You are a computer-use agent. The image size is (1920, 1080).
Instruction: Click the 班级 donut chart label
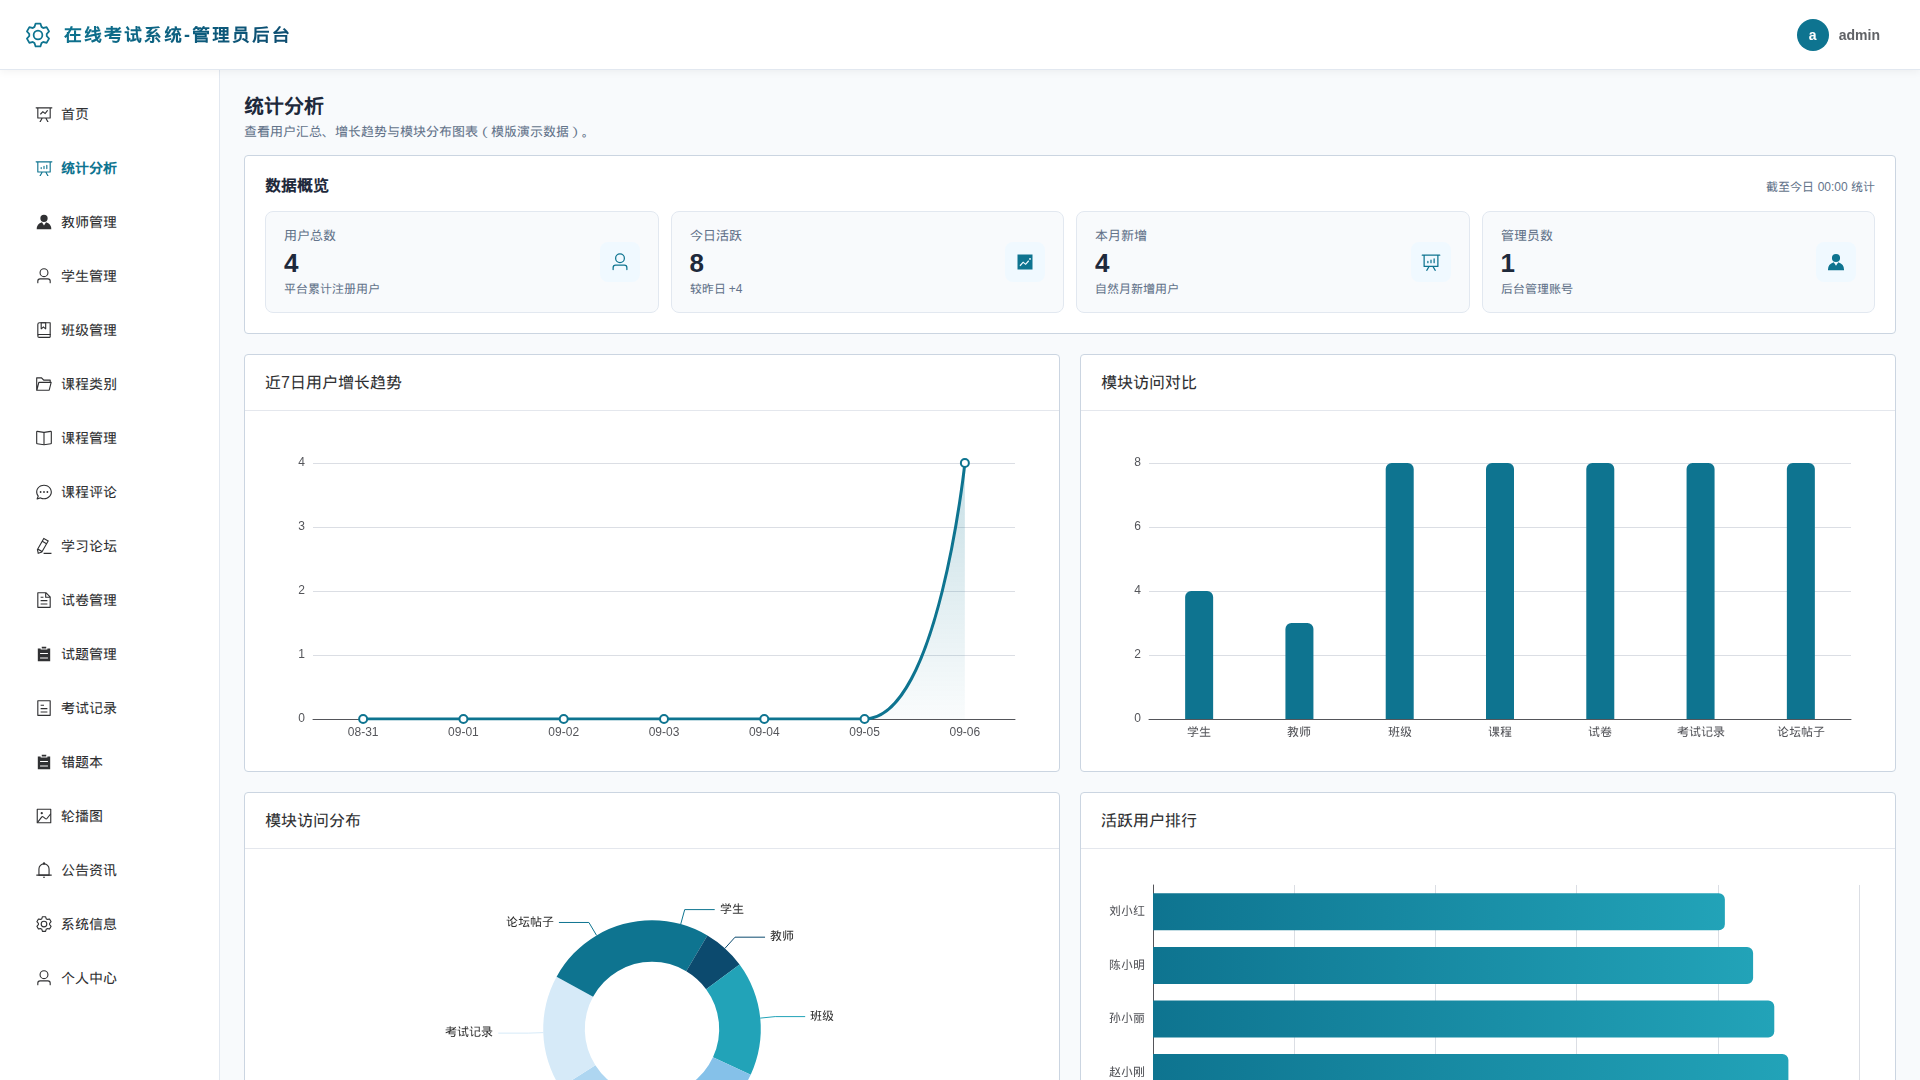coord(822,1016)
